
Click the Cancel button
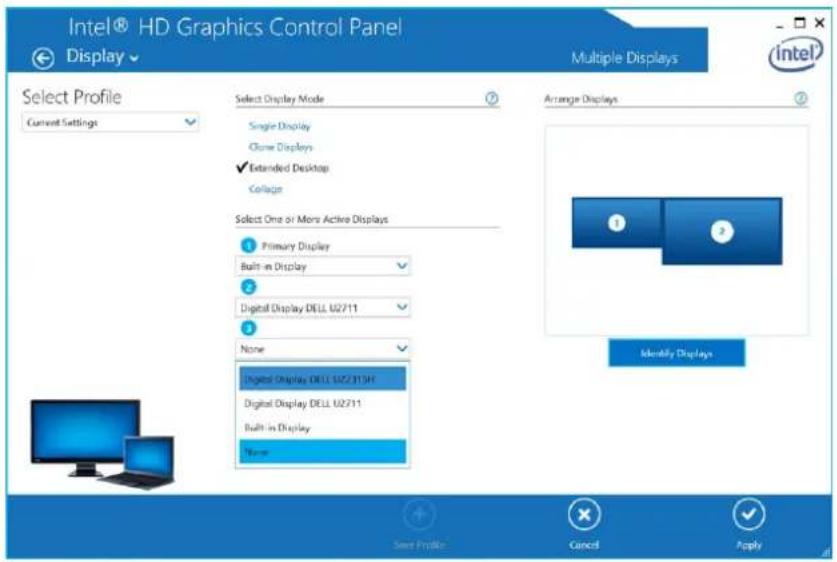tap(584, 524)
